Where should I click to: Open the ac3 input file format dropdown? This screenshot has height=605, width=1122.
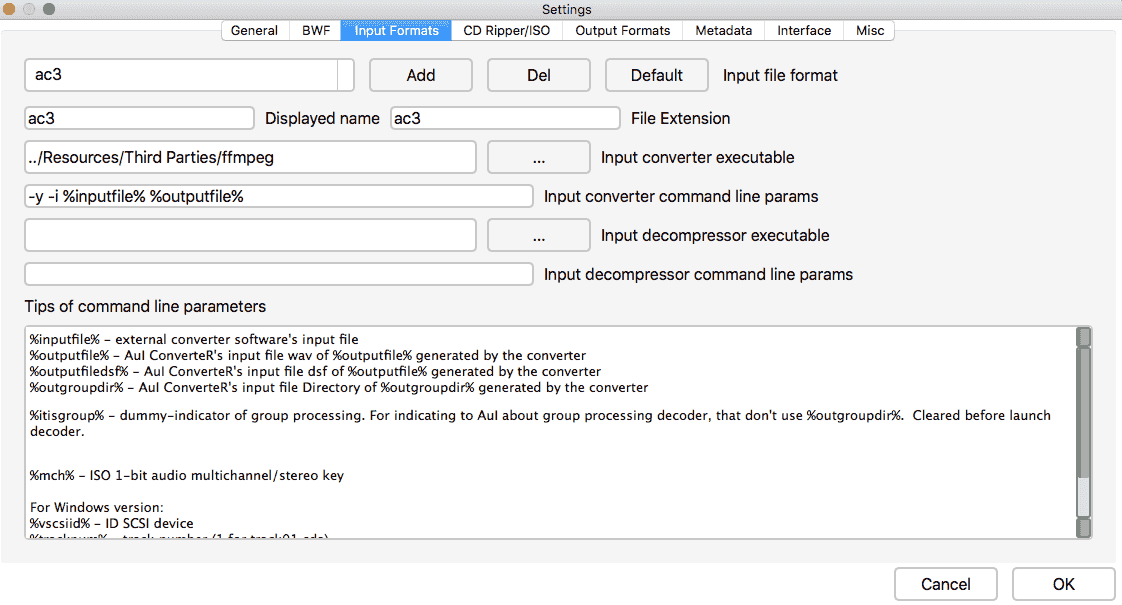pyautogui.click(x=190, y=75)
